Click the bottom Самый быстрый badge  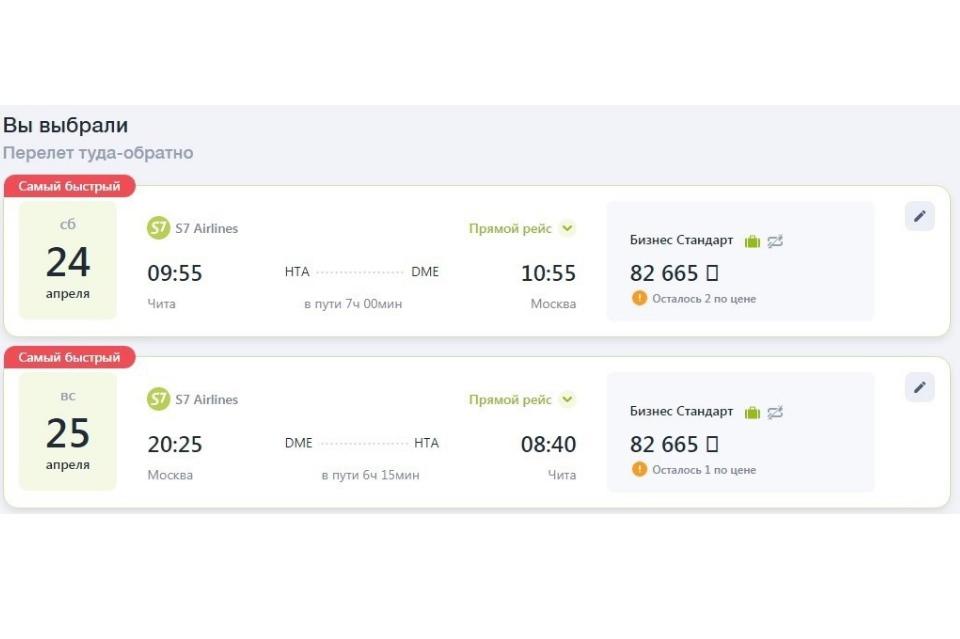pos(69,357)
